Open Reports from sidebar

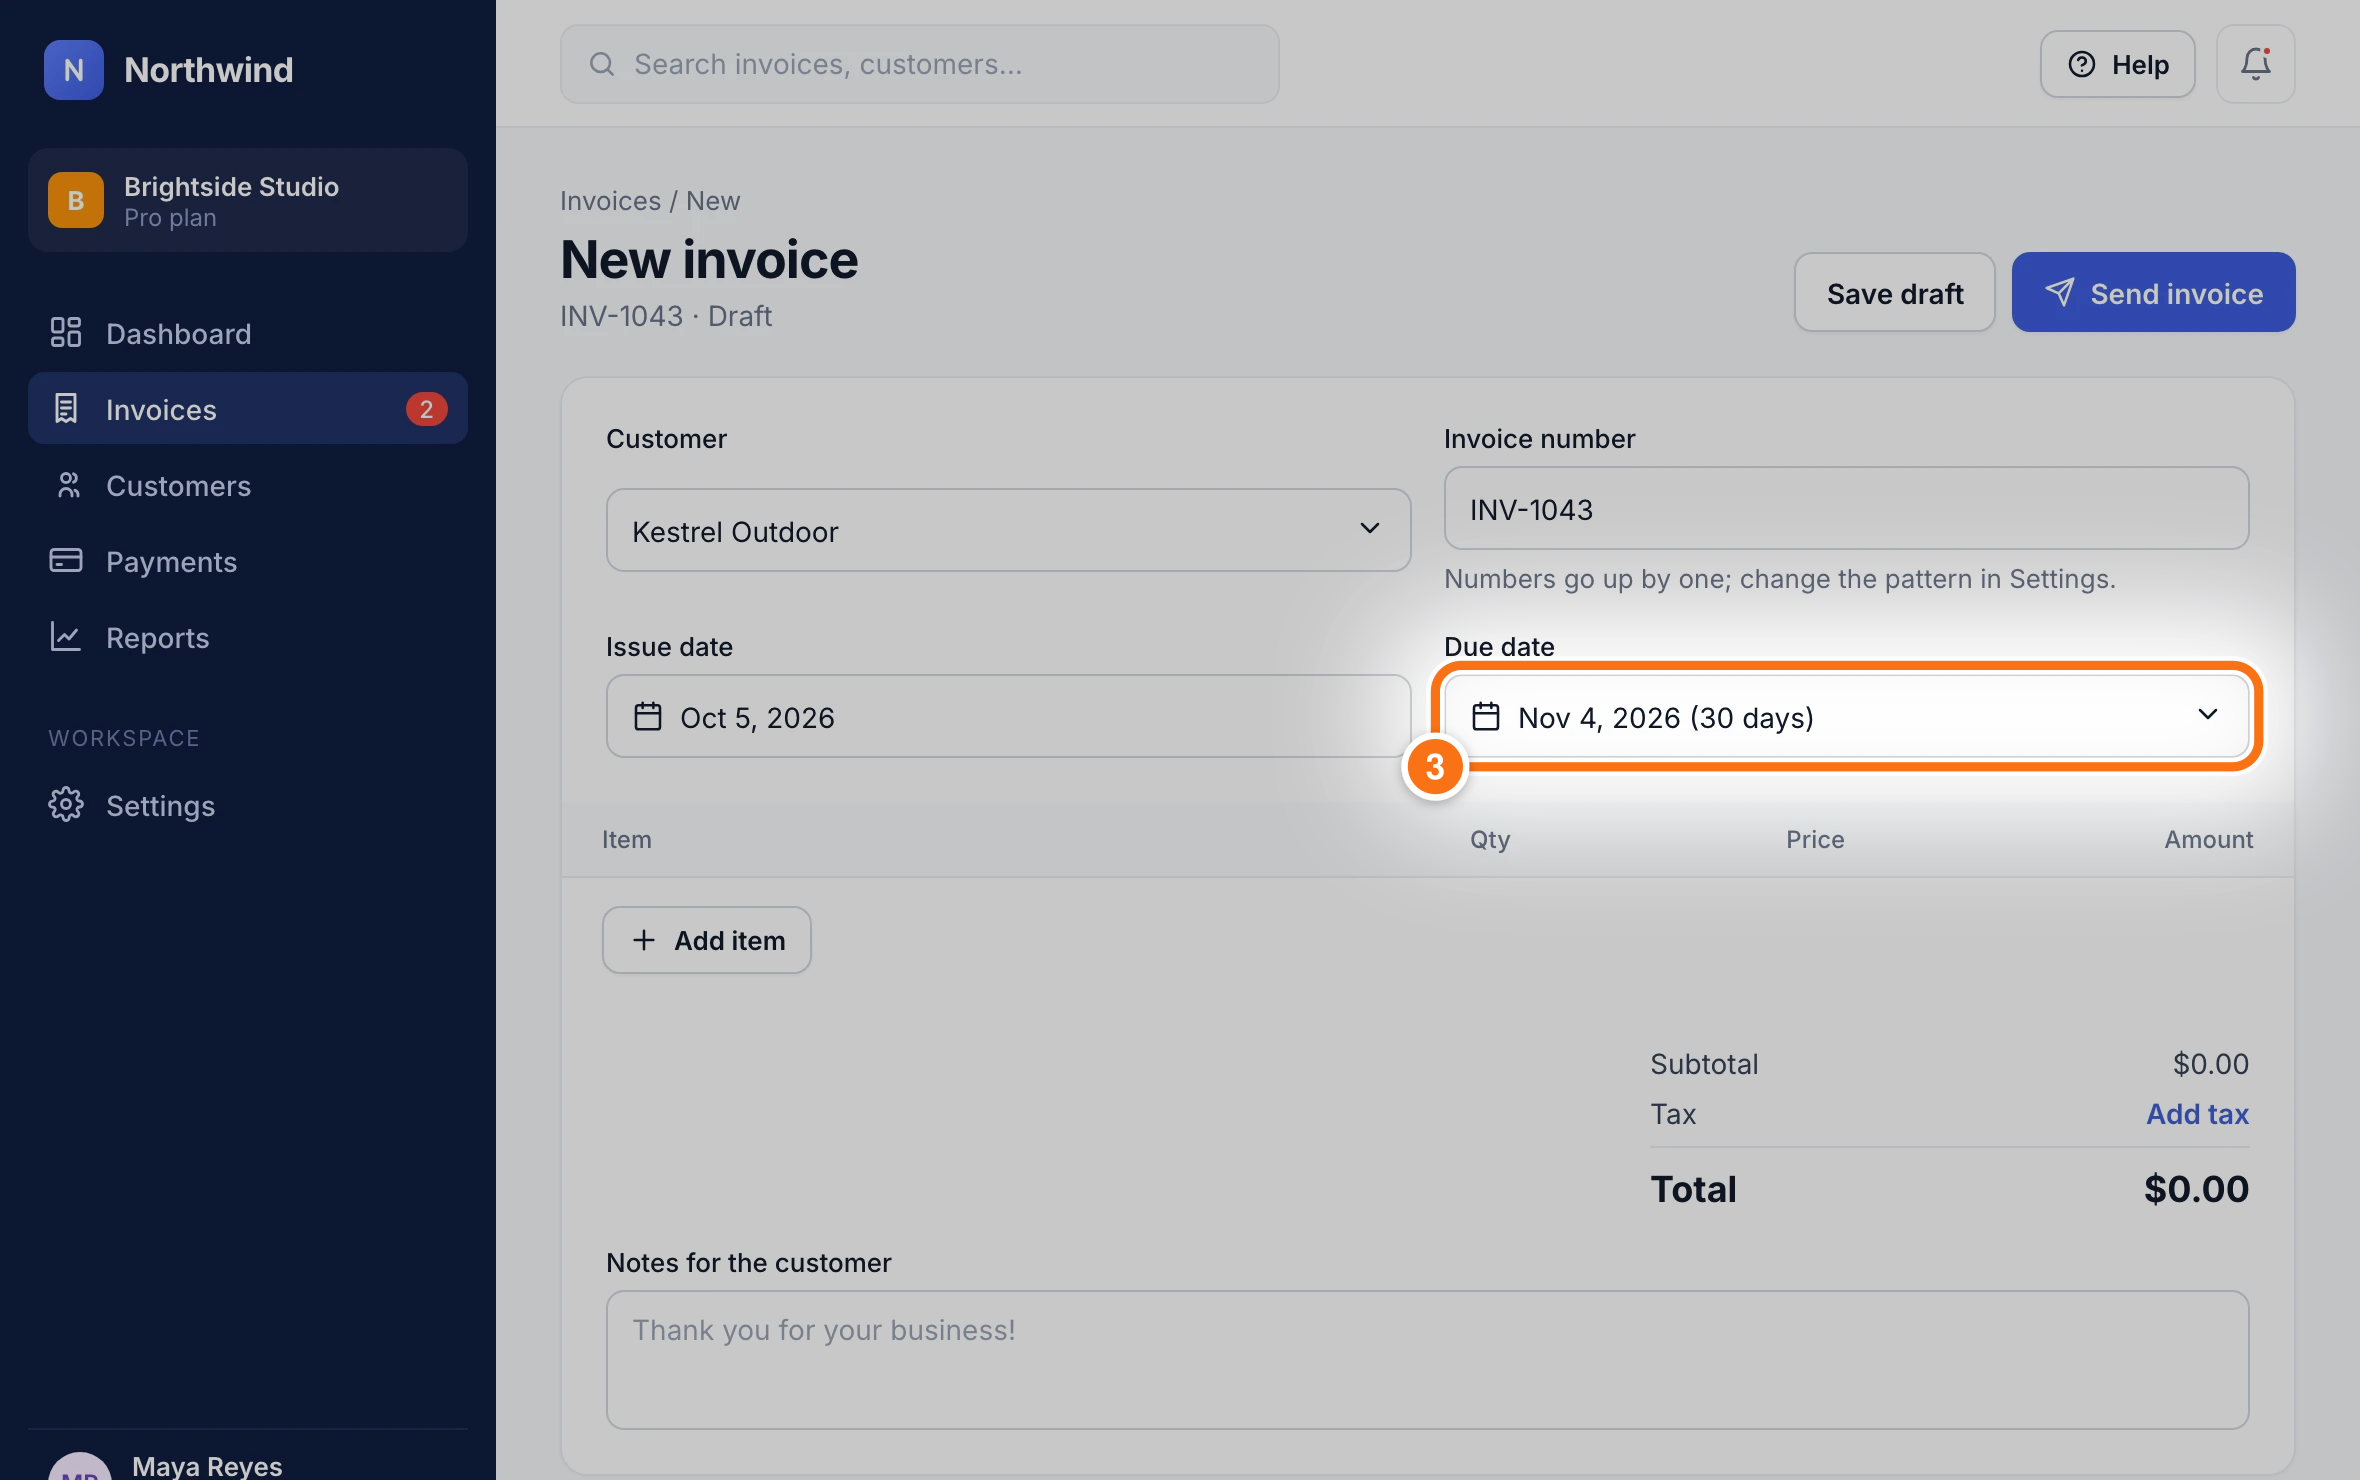[248, 638]
